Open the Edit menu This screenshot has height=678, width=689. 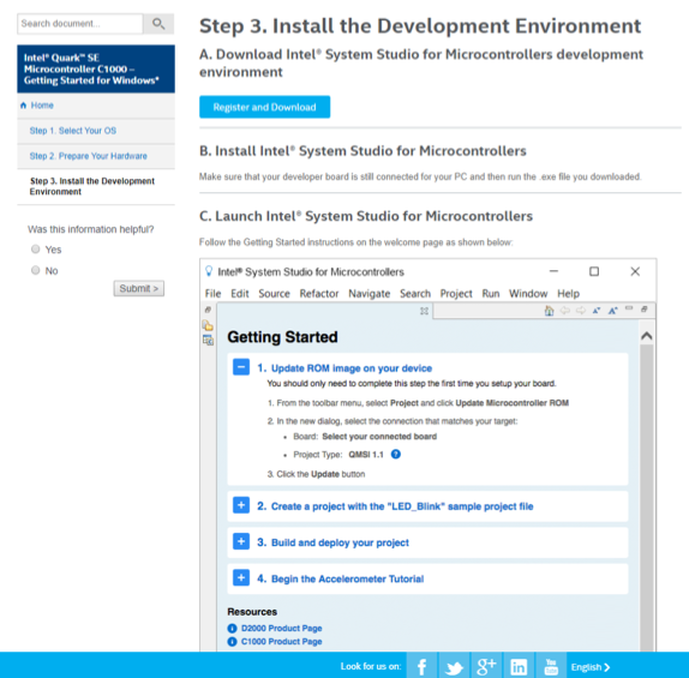coord(240,294)
